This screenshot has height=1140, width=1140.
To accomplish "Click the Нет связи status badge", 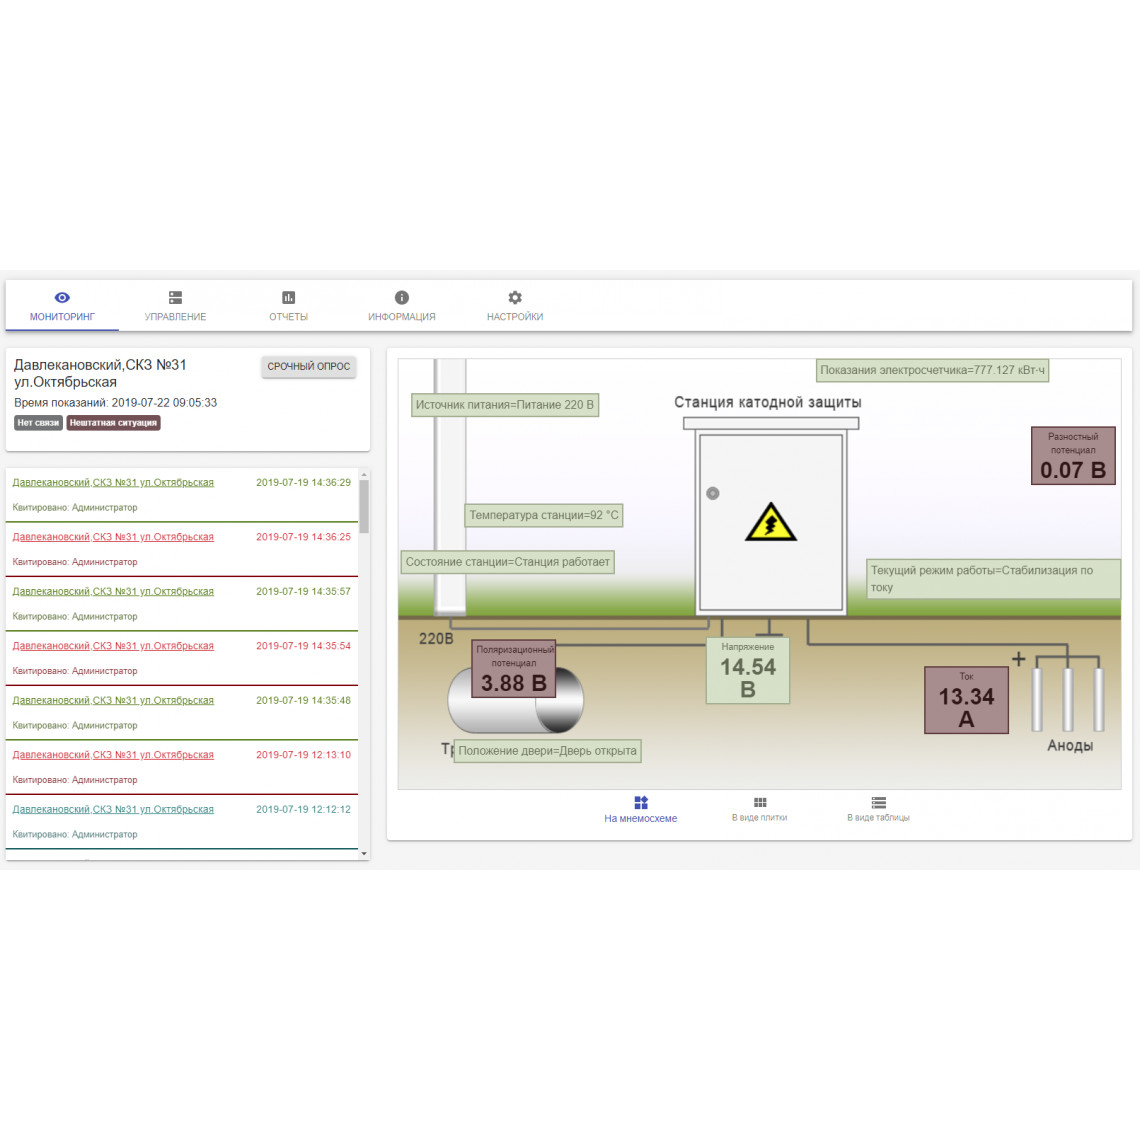I will coord(39,422).
